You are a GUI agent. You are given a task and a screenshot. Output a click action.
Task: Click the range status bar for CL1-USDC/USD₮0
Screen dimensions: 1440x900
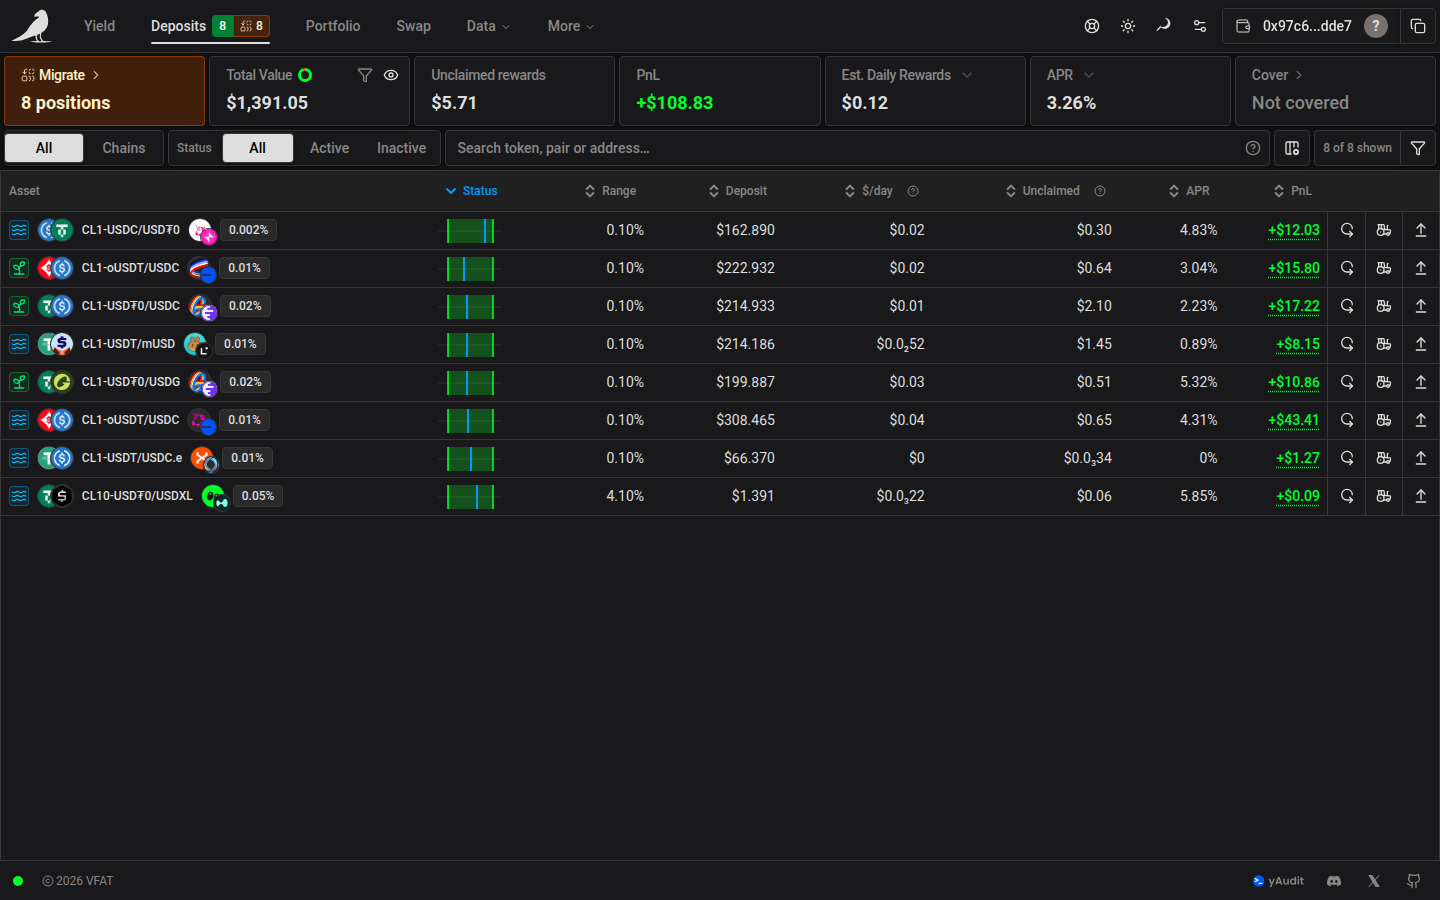(470, 231)
